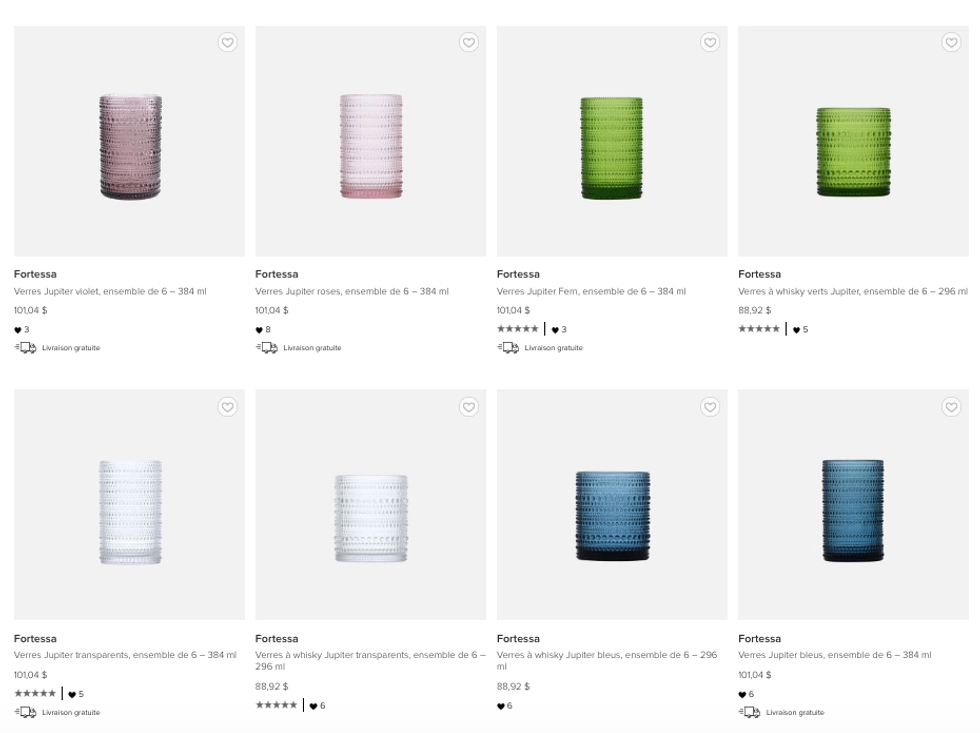Click the five-star rating of the transparent Jupiter glasses

pyautogui.click(x=34, y=692)
